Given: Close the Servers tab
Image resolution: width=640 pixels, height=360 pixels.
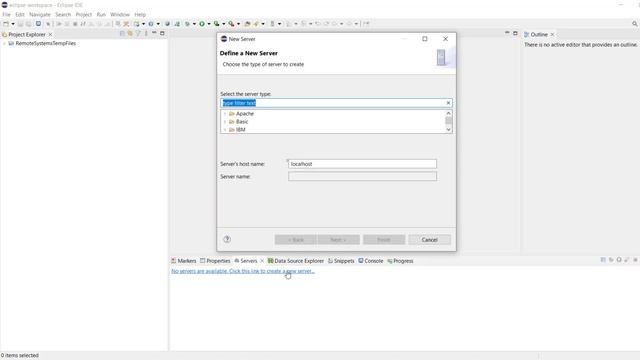Looking at the screenshot, I should pos(262,261).
